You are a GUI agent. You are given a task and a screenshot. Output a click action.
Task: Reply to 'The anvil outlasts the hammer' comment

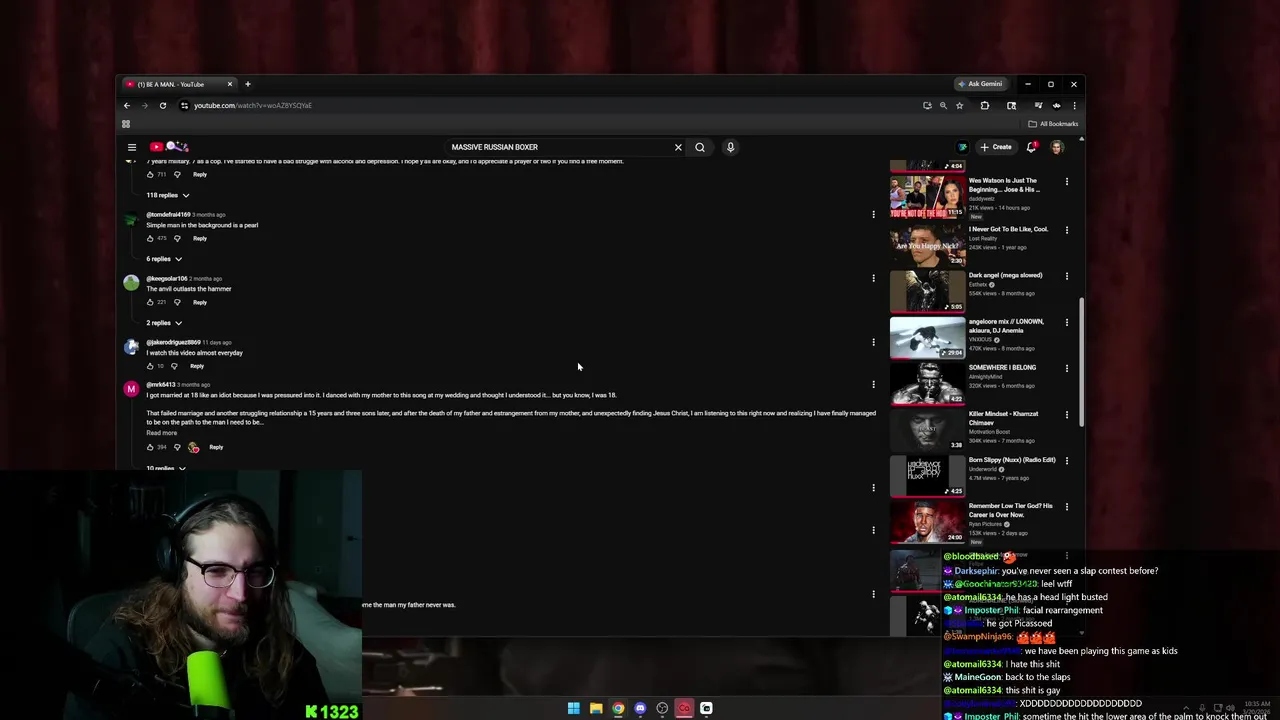coord(200,302)
